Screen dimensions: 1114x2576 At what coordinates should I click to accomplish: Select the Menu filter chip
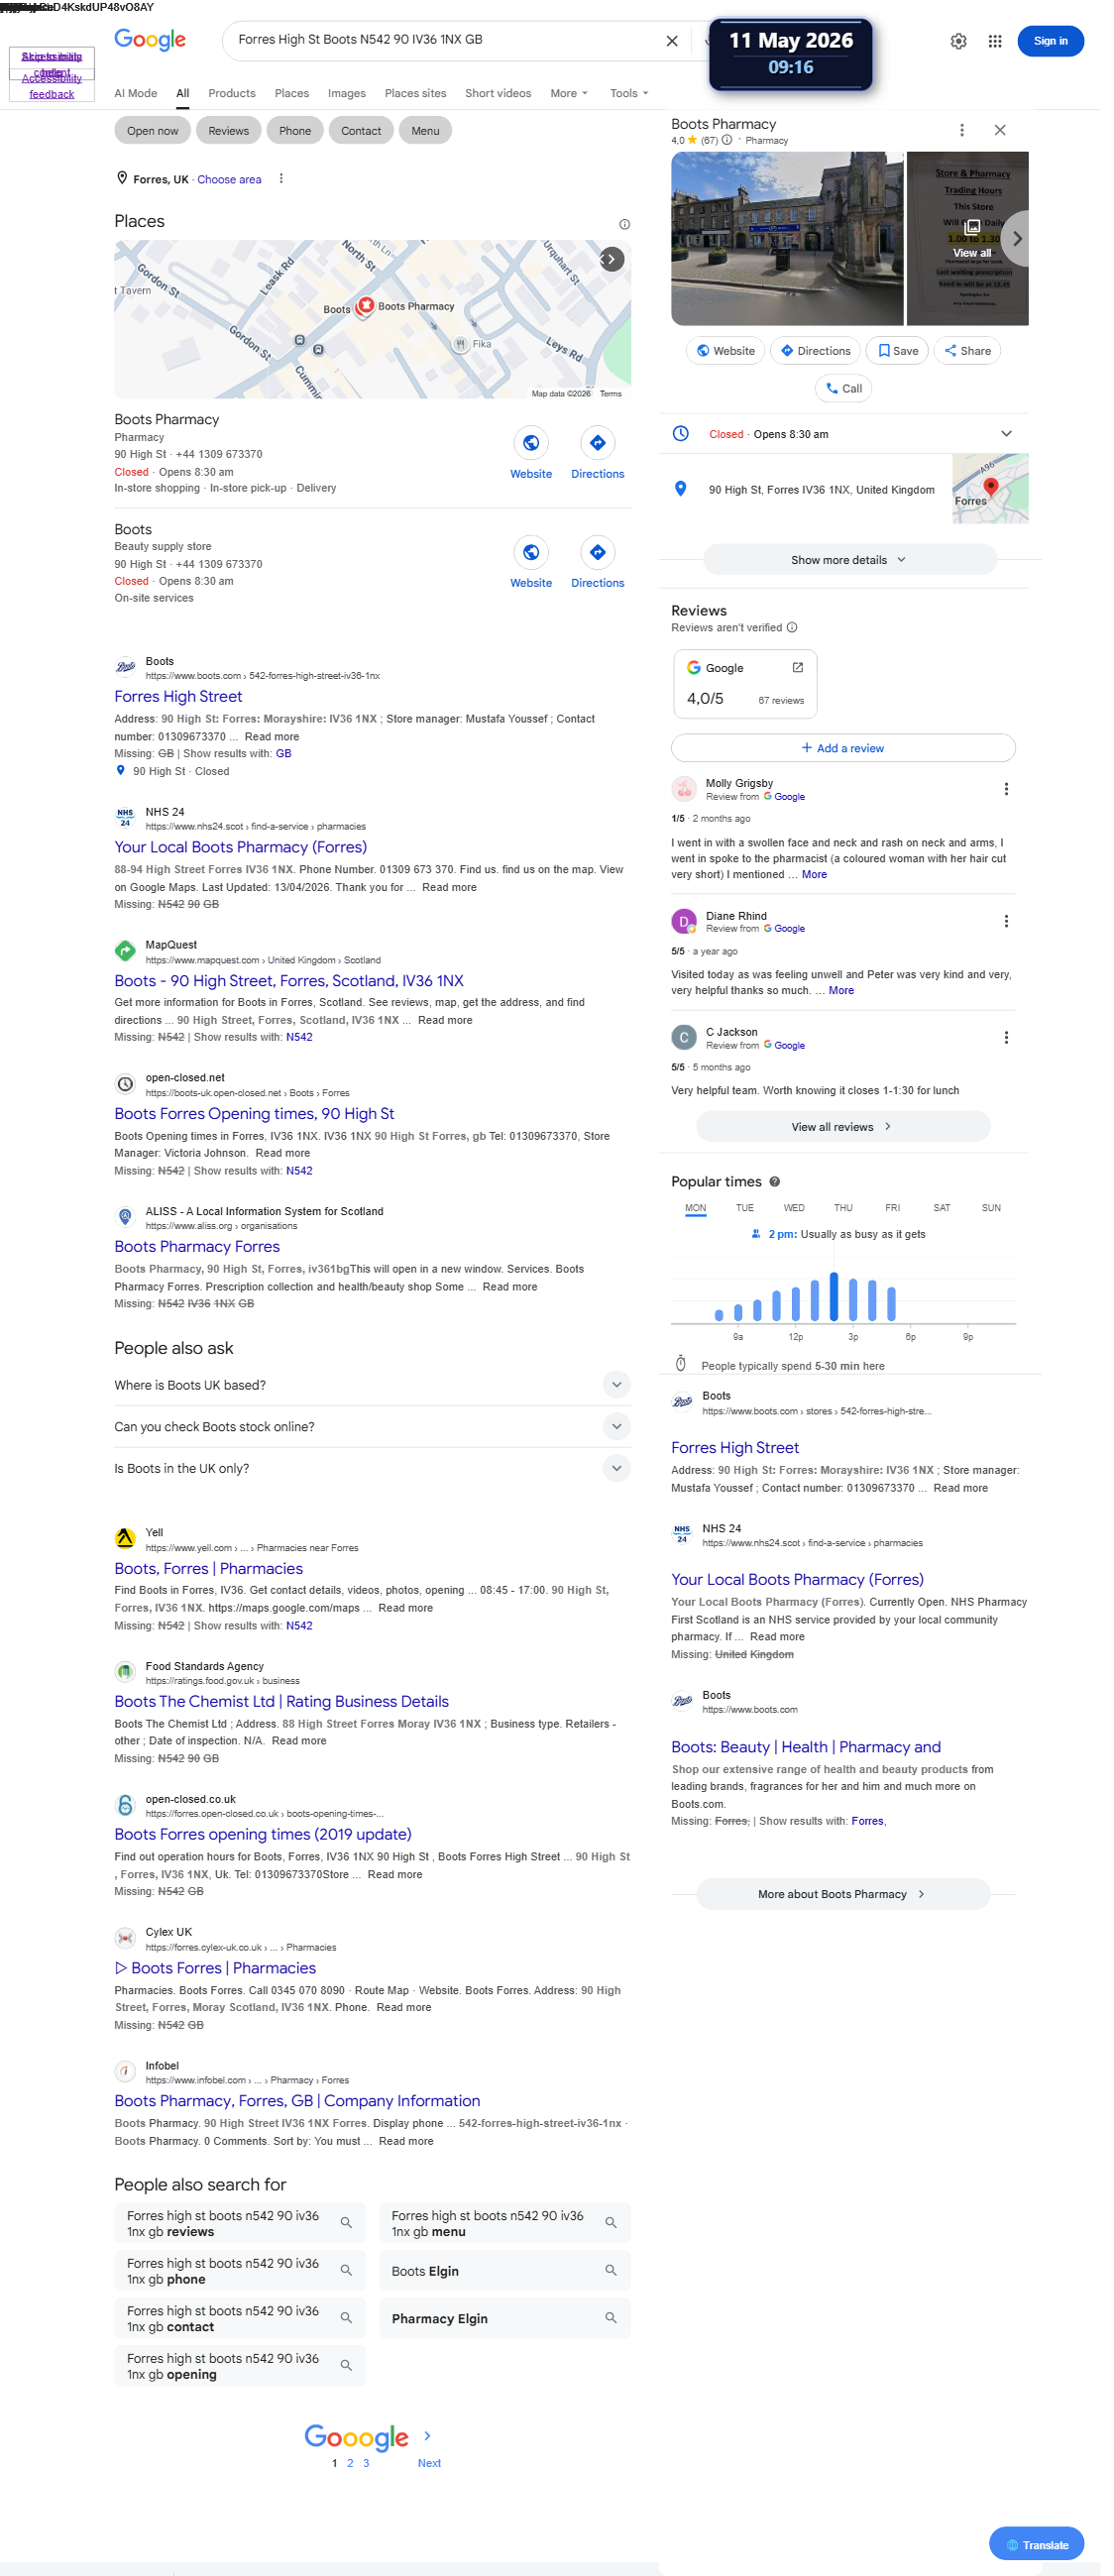tap(430, 132)
